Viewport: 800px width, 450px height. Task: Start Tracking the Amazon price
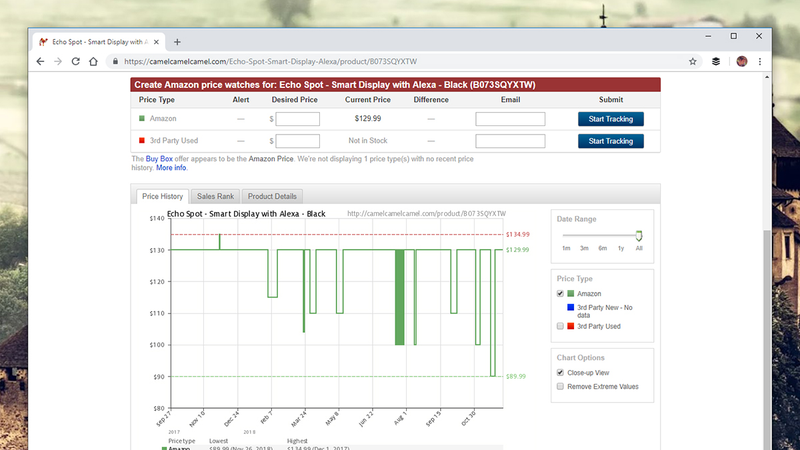(x=611, y=119)
